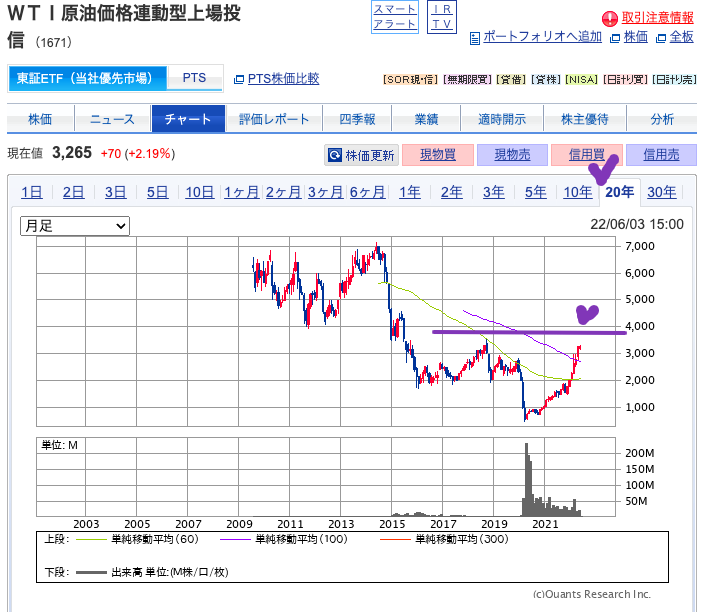Open the 四季報 tab
Viewport: 704px width, 612px height.
coord(357,119)
